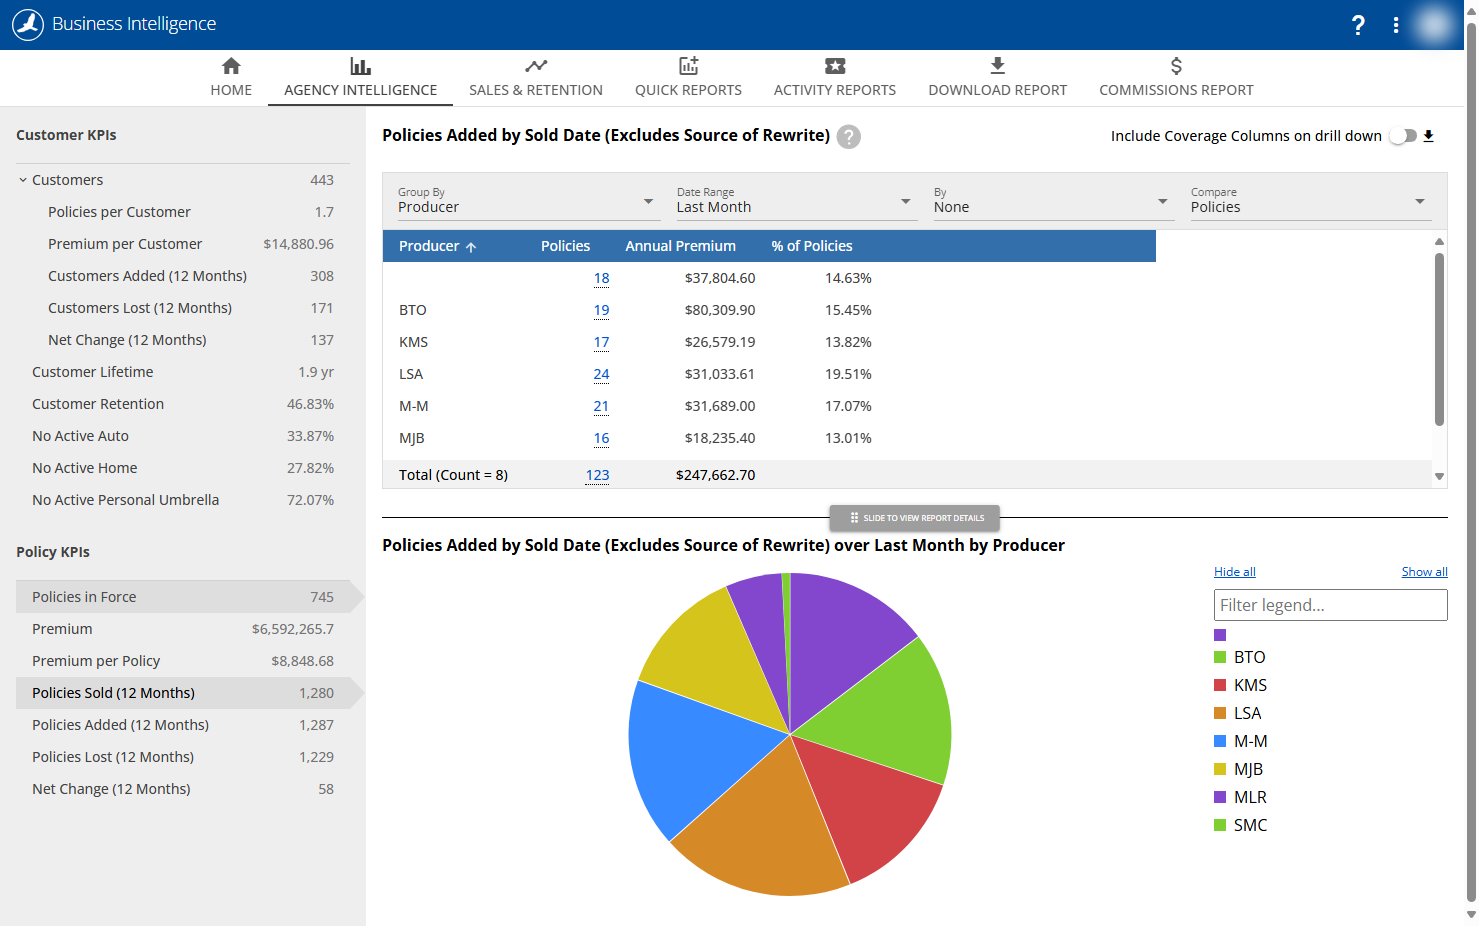Viewport: 1479px width, 926px height.
Task: Open the Quick Reports tab
Action: (688, 78)
